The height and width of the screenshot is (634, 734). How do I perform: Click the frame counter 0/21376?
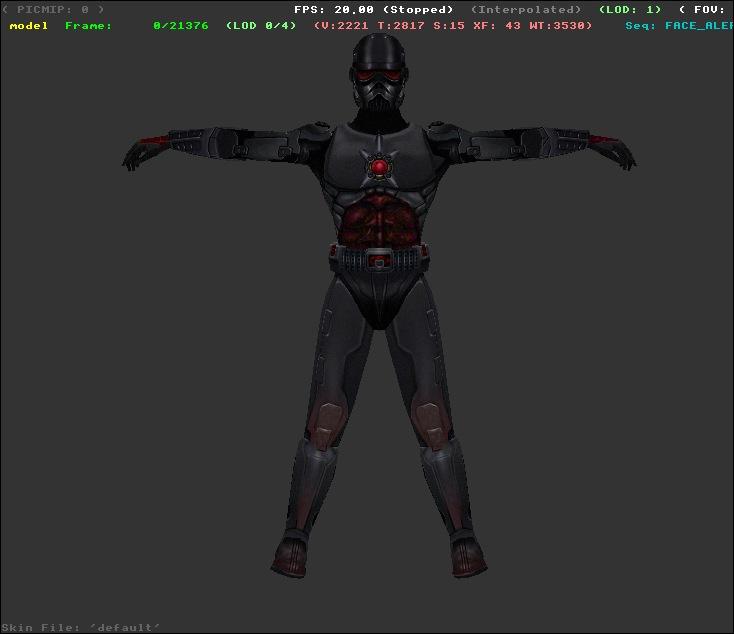[181, 26]
